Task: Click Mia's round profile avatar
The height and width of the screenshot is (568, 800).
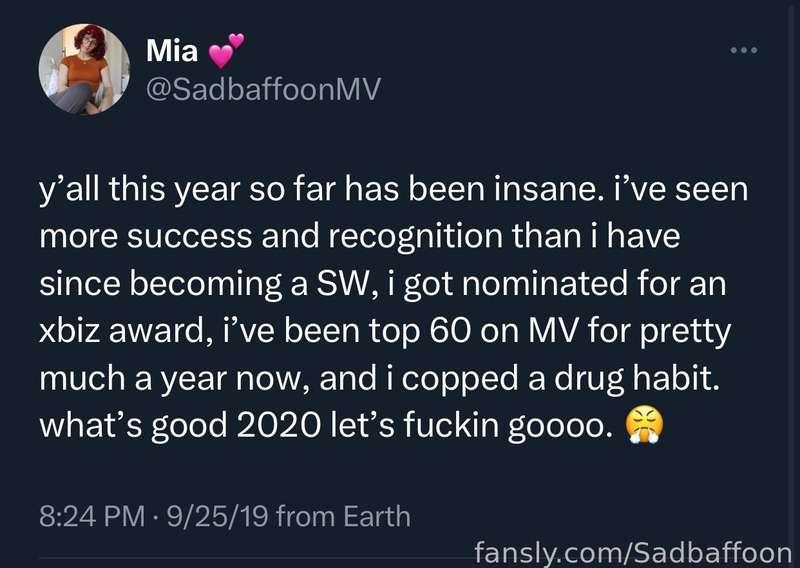Action: pyautogui.click(x=84, y=69)
